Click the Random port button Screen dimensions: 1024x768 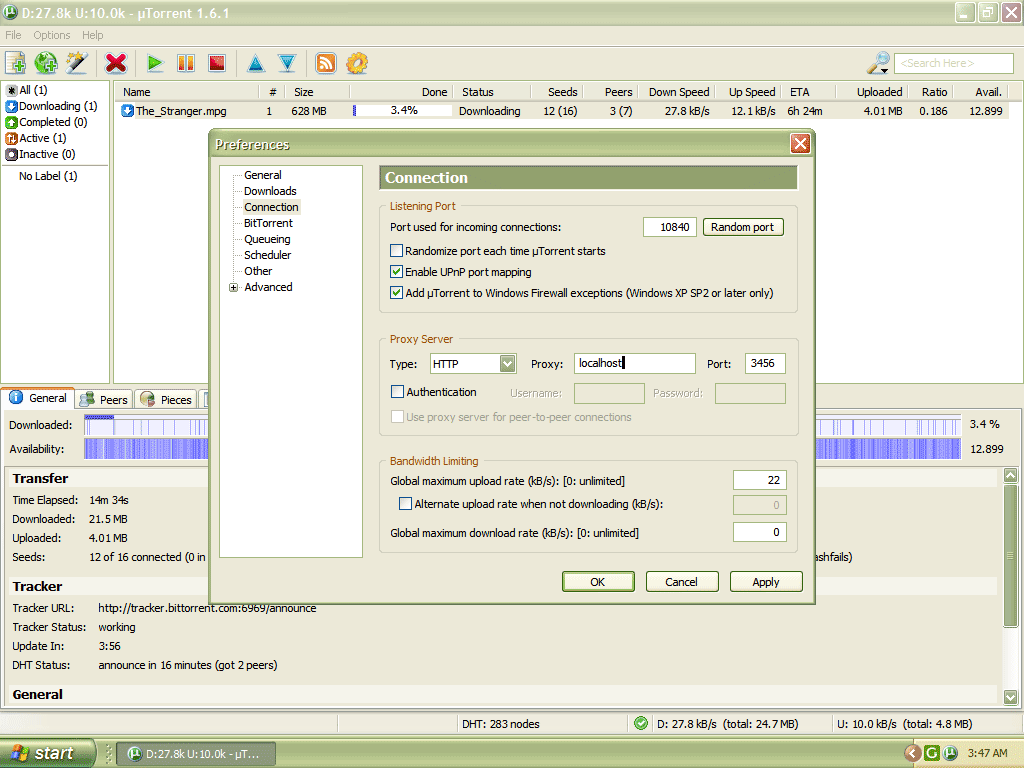[743, 227]
